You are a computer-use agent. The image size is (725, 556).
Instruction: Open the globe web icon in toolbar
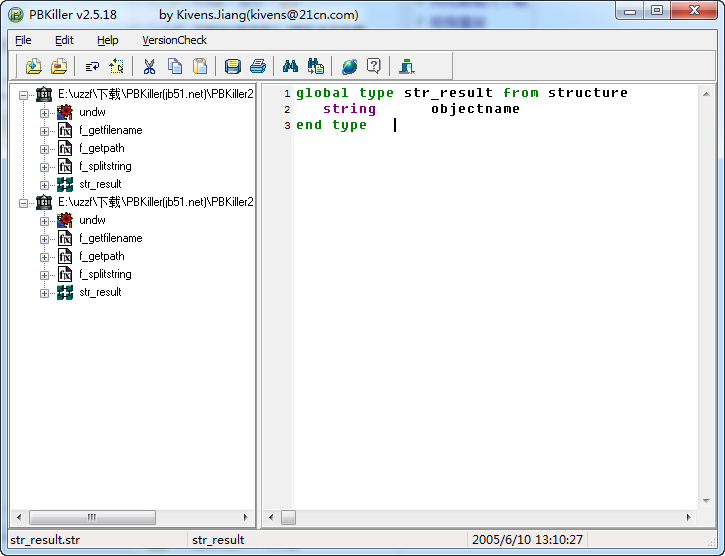tap(349, 67)
